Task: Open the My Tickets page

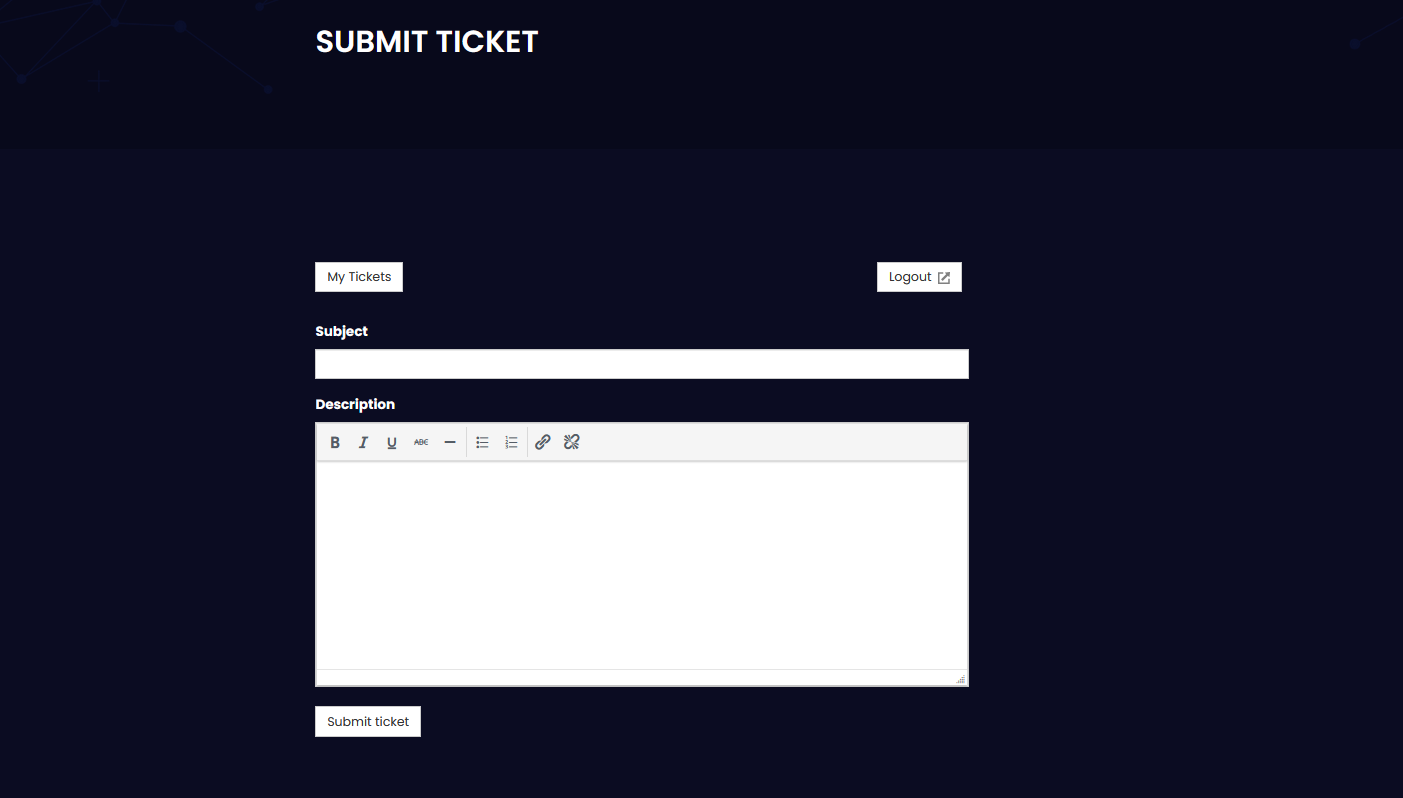Action: click(x=358, y=276)
